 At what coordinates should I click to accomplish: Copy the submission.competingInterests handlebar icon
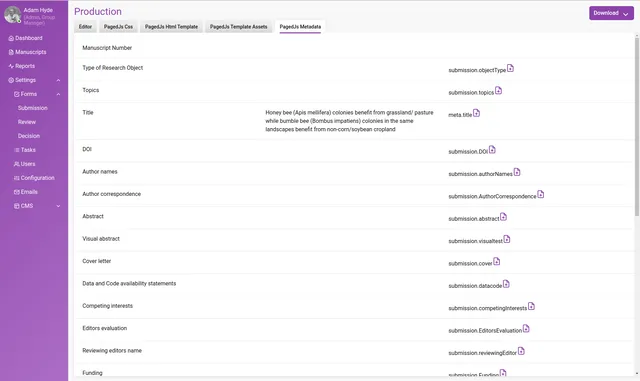[x=531, y=306]
